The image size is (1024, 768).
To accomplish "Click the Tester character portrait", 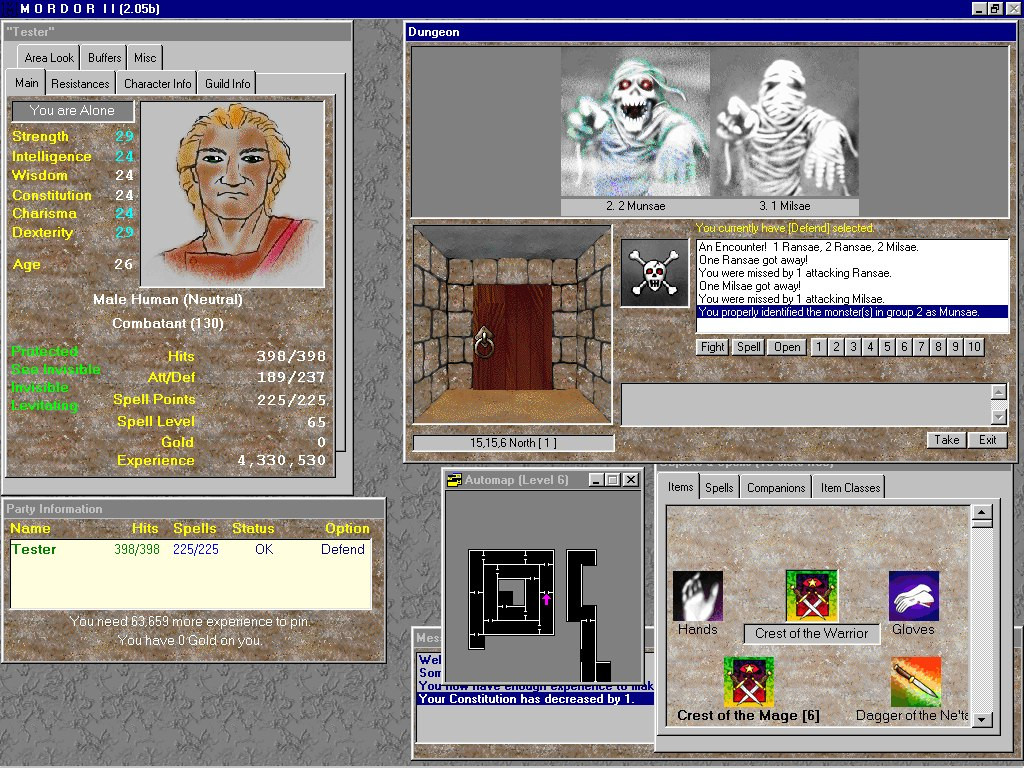I will 232,194.
